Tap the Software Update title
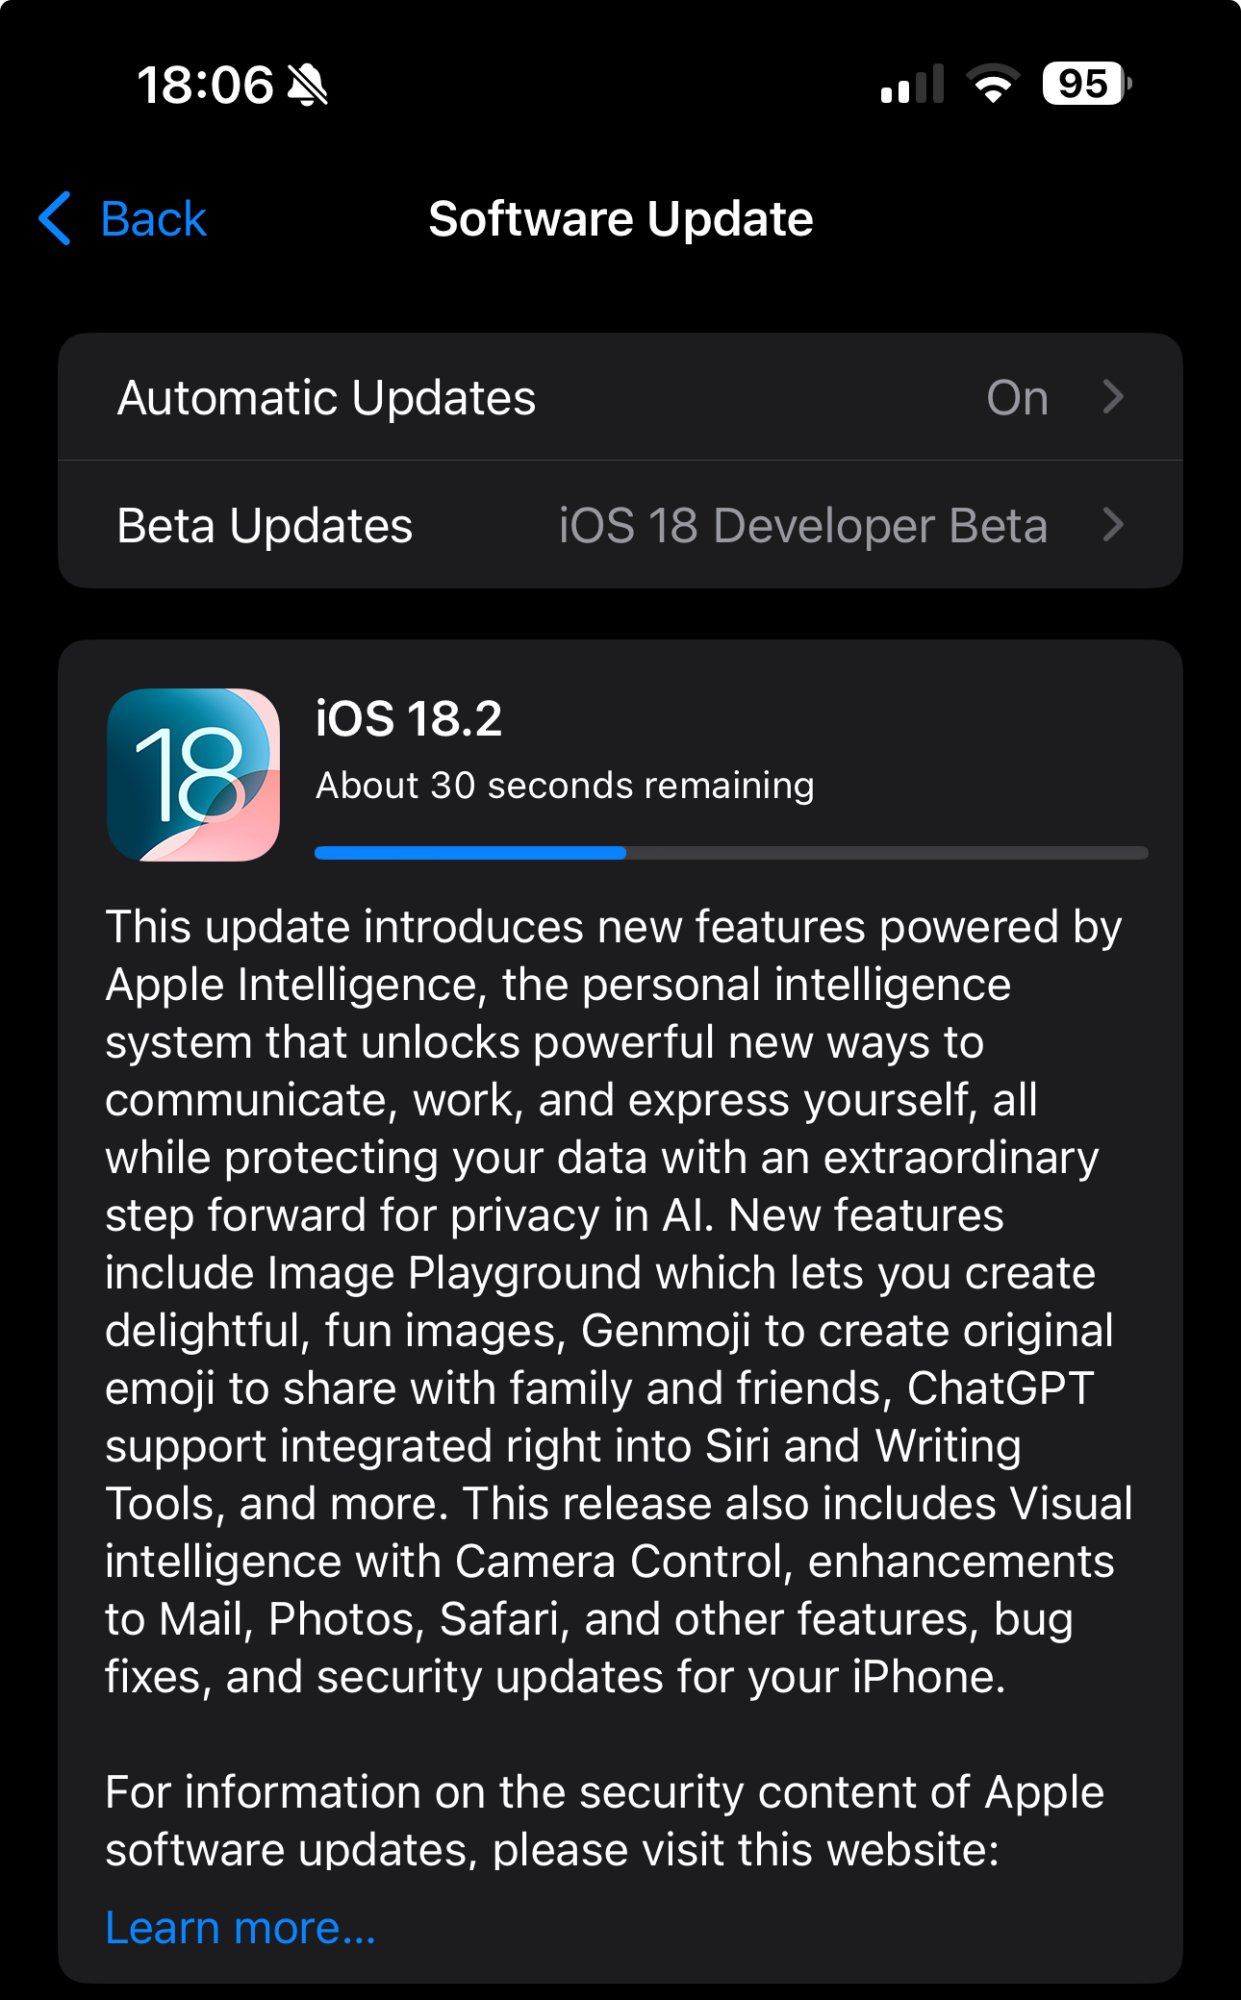Viewport: 1241px width, 2000px height. (620, 219)
